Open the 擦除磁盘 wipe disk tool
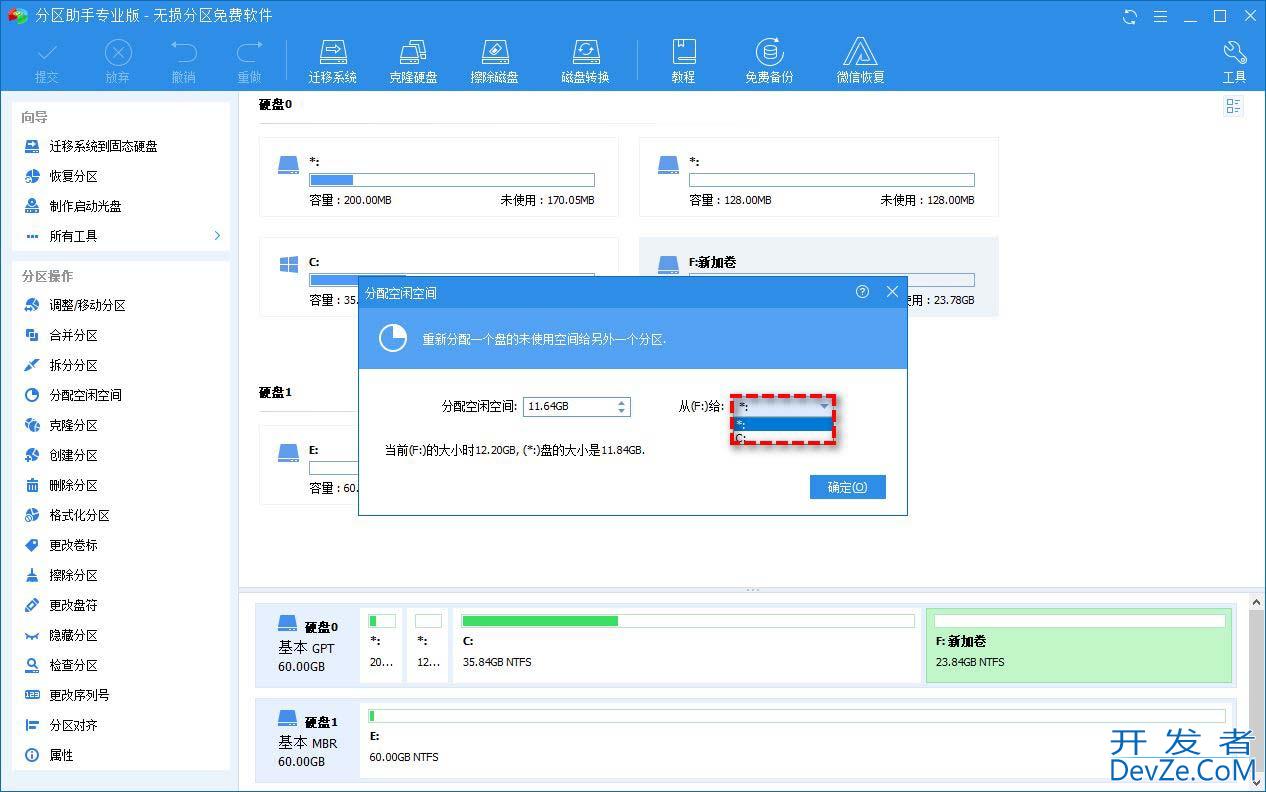 pos(495,61)
